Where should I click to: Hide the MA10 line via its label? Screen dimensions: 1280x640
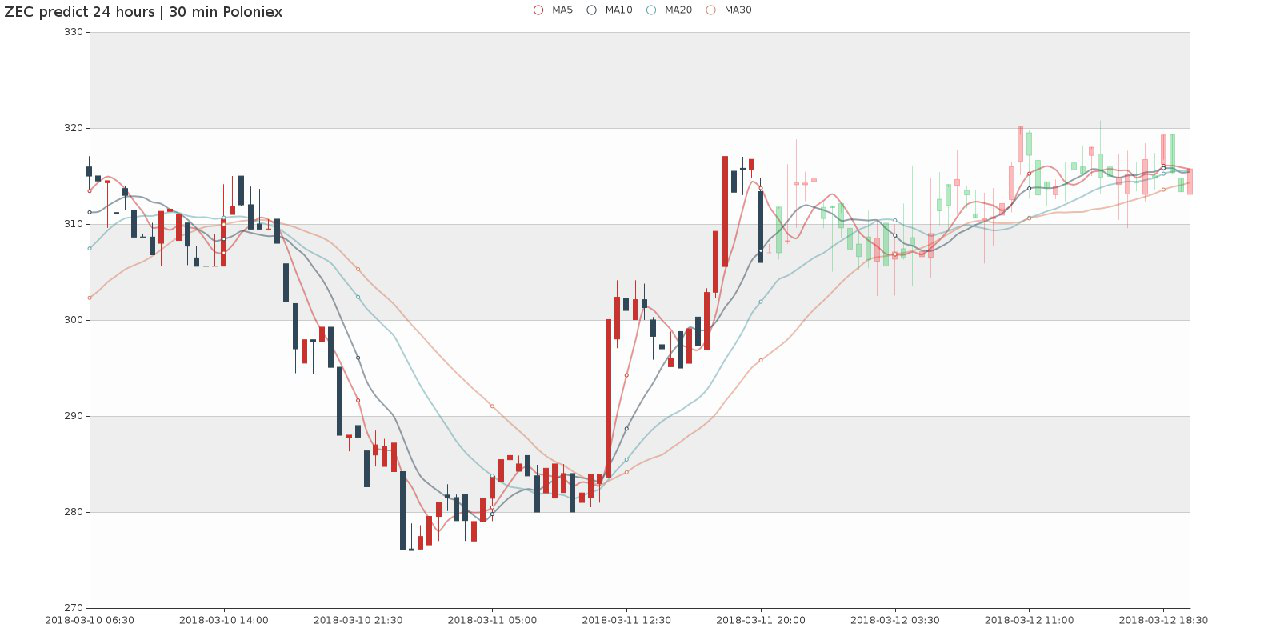pos(617,10)
